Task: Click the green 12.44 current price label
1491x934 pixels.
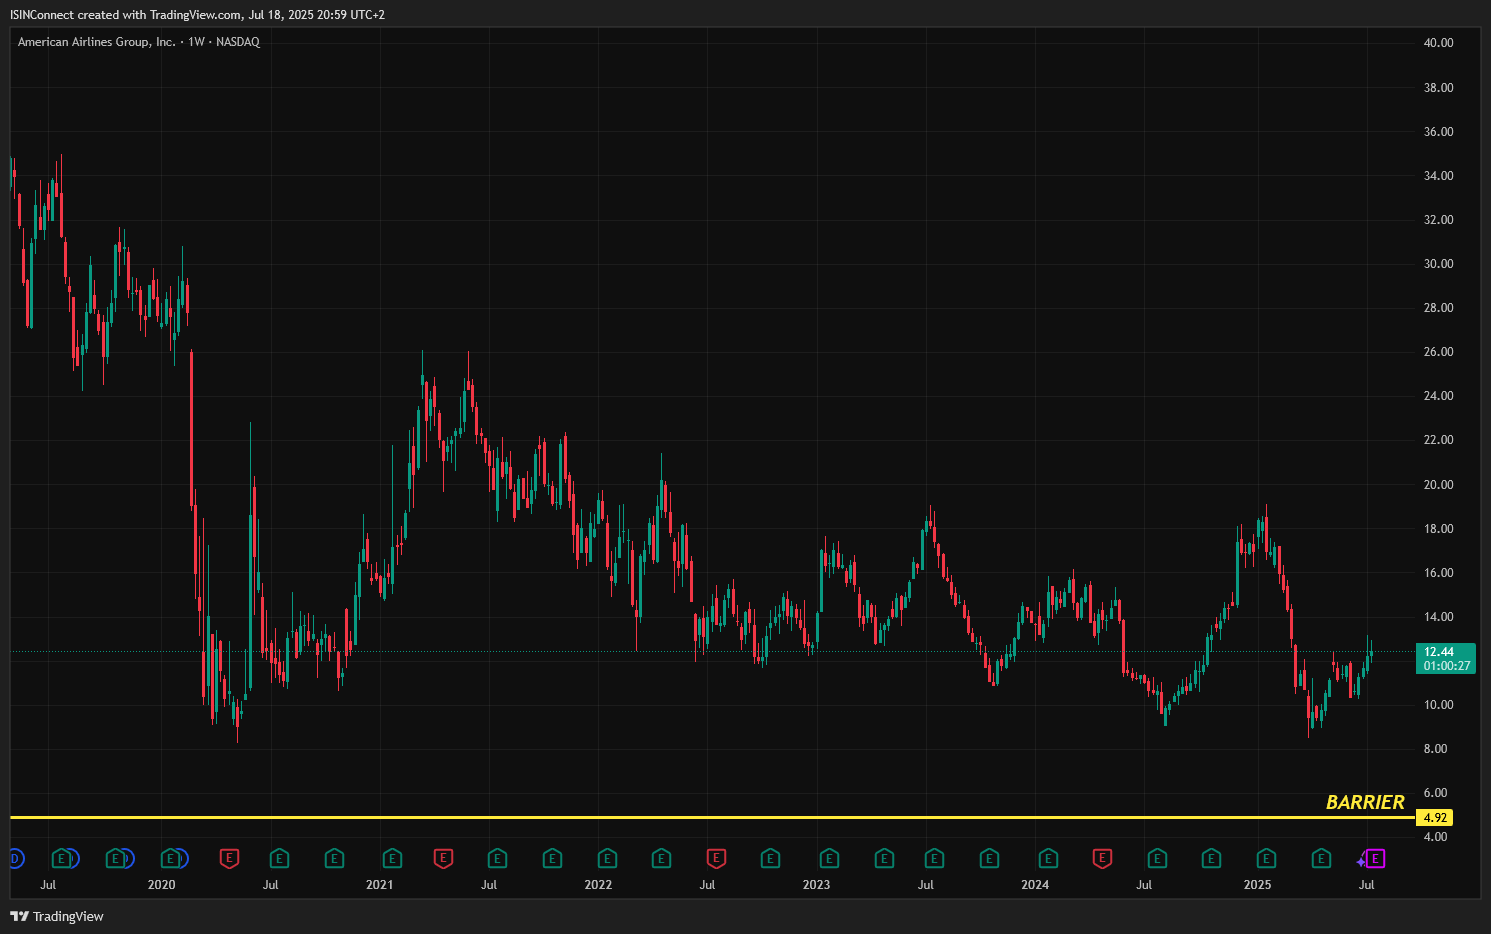Action: (x=1440, y=652)
